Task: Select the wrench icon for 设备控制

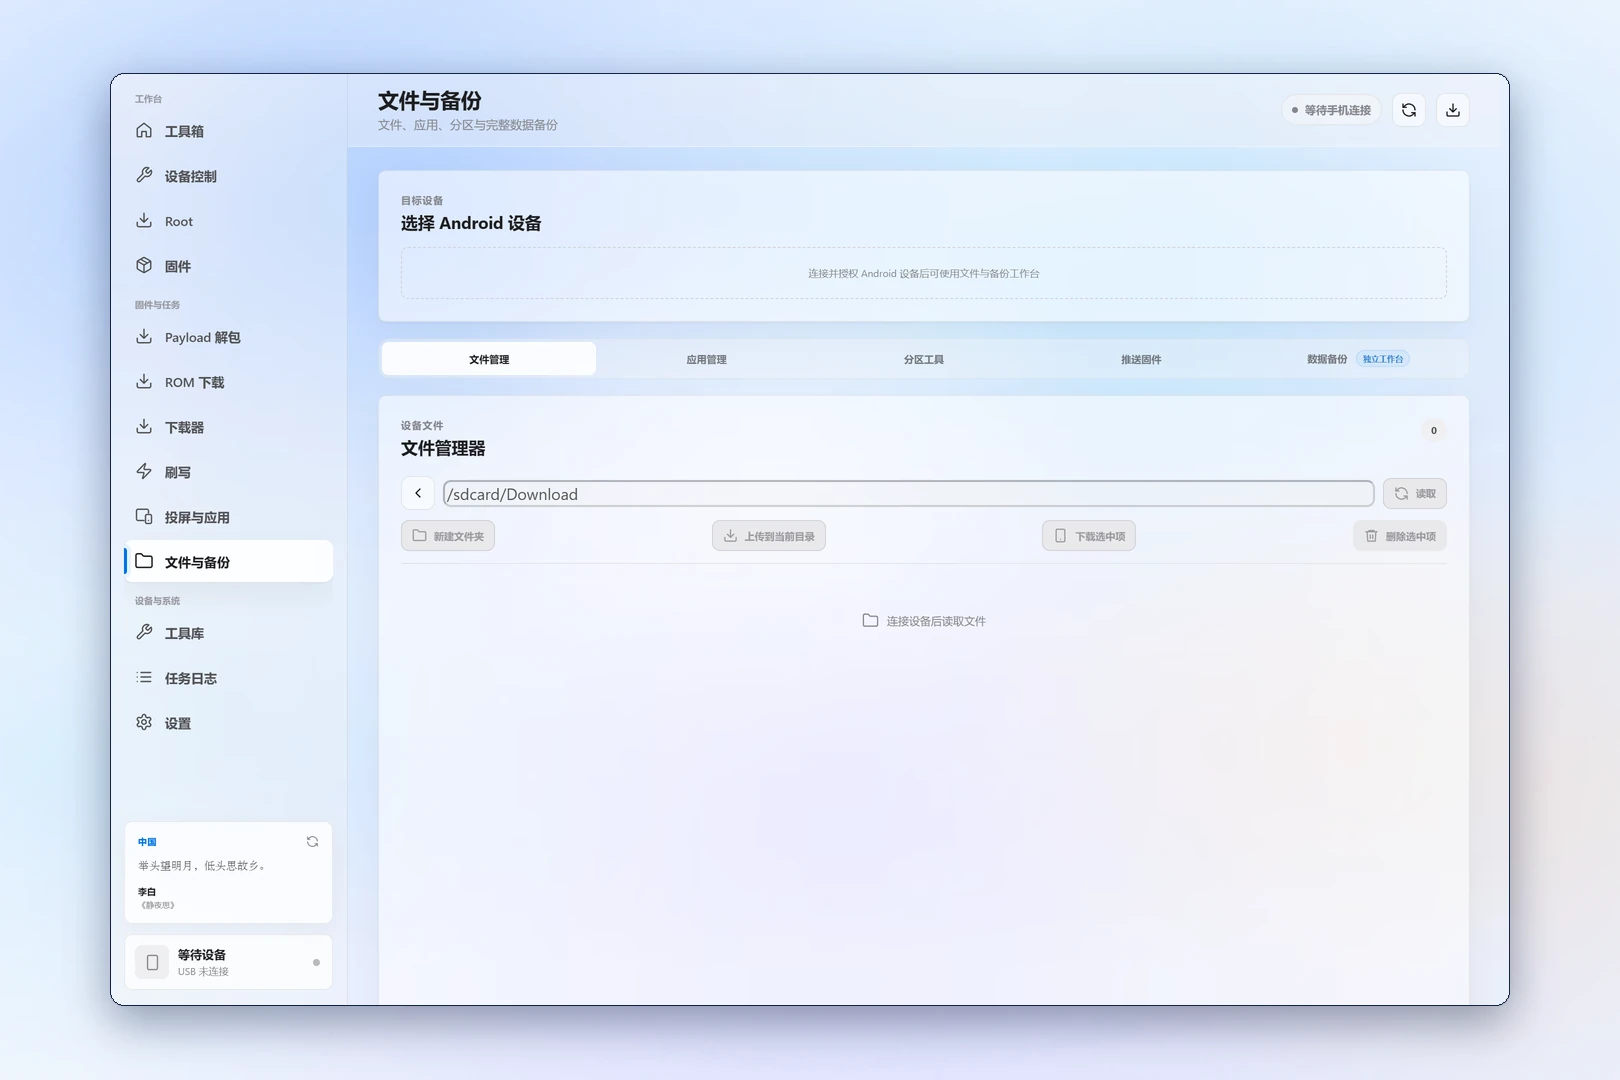Action: pos(144,176)
